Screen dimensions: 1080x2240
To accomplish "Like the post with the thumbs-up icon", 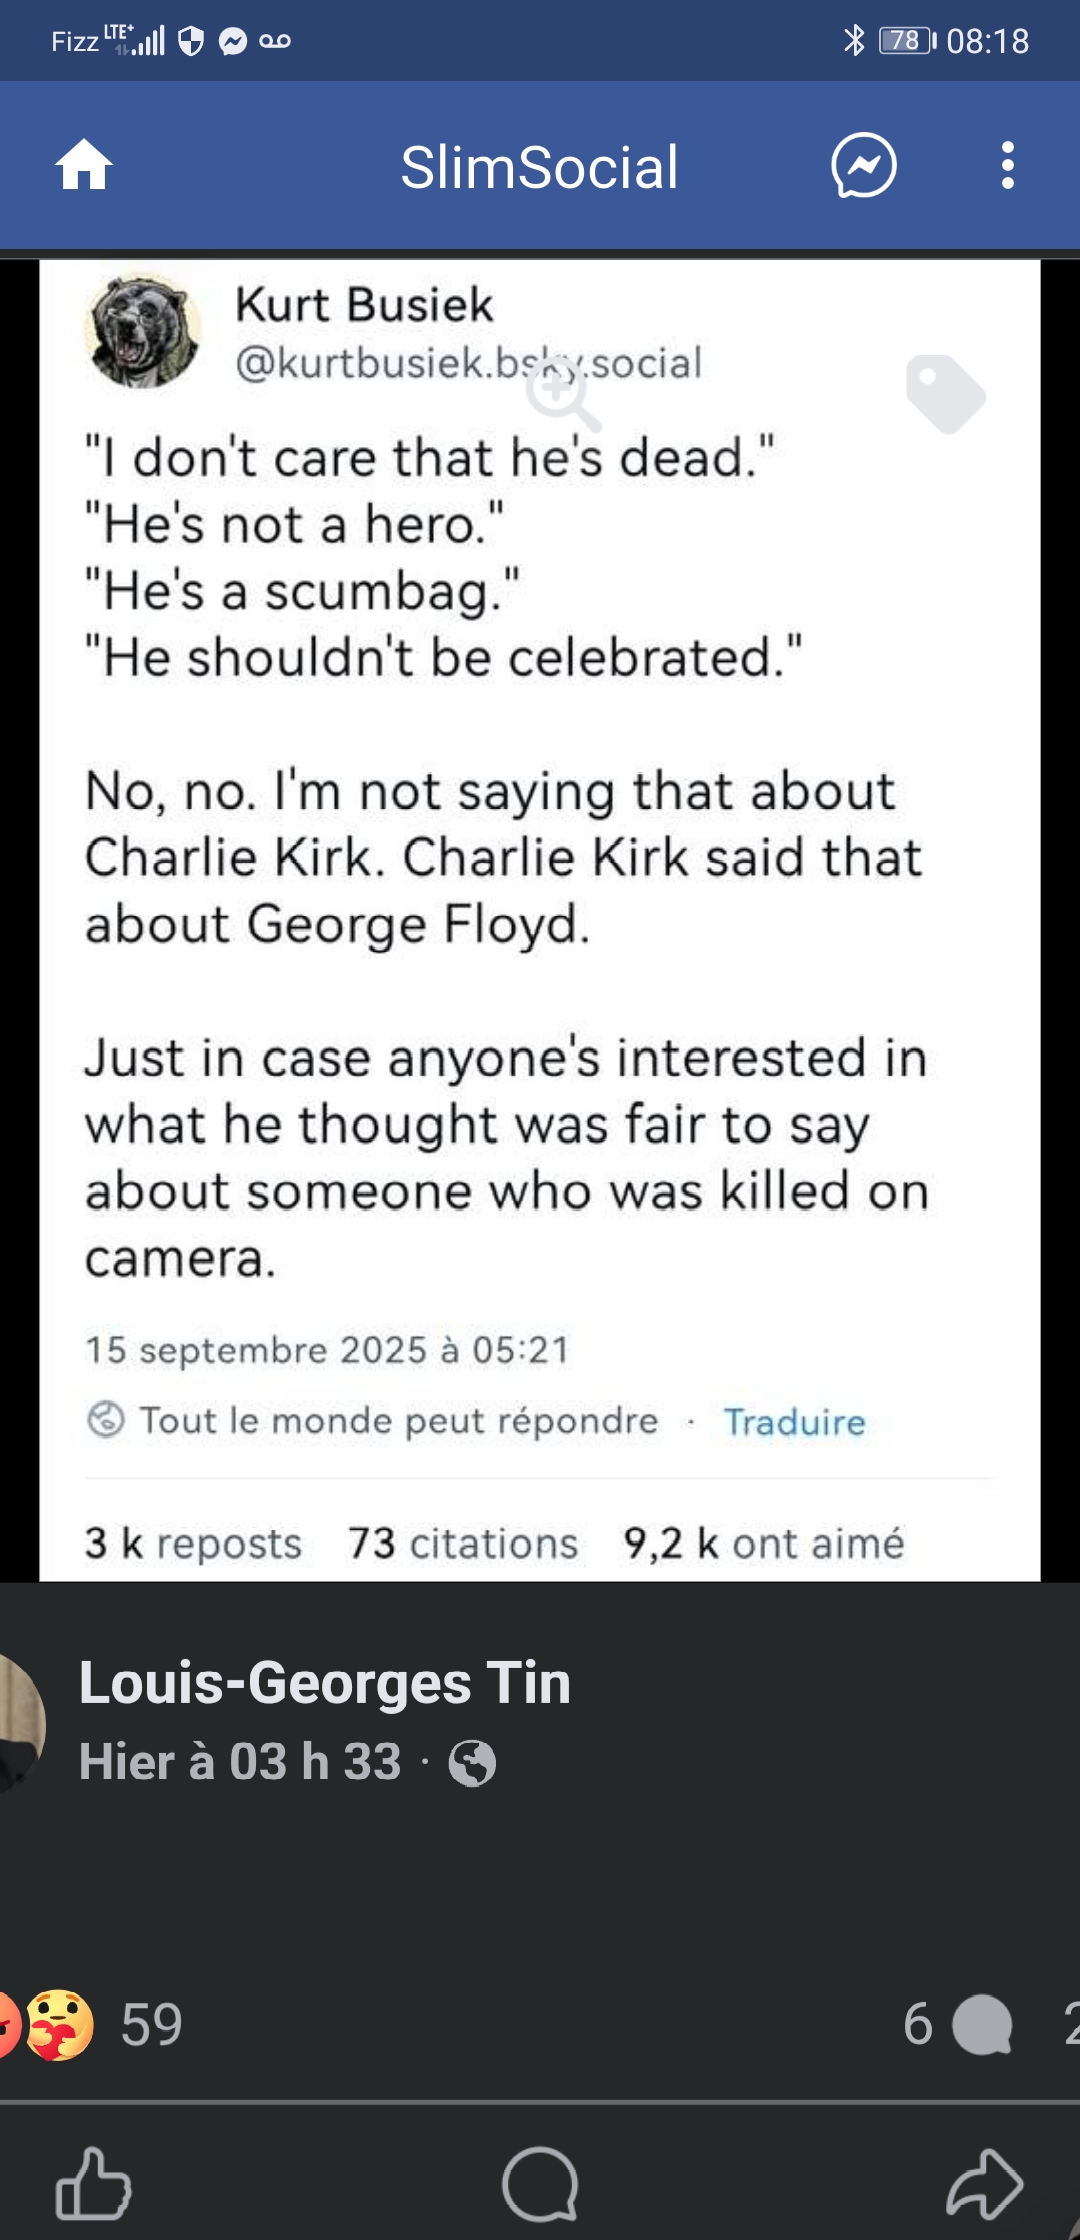I will point(93,2185).
